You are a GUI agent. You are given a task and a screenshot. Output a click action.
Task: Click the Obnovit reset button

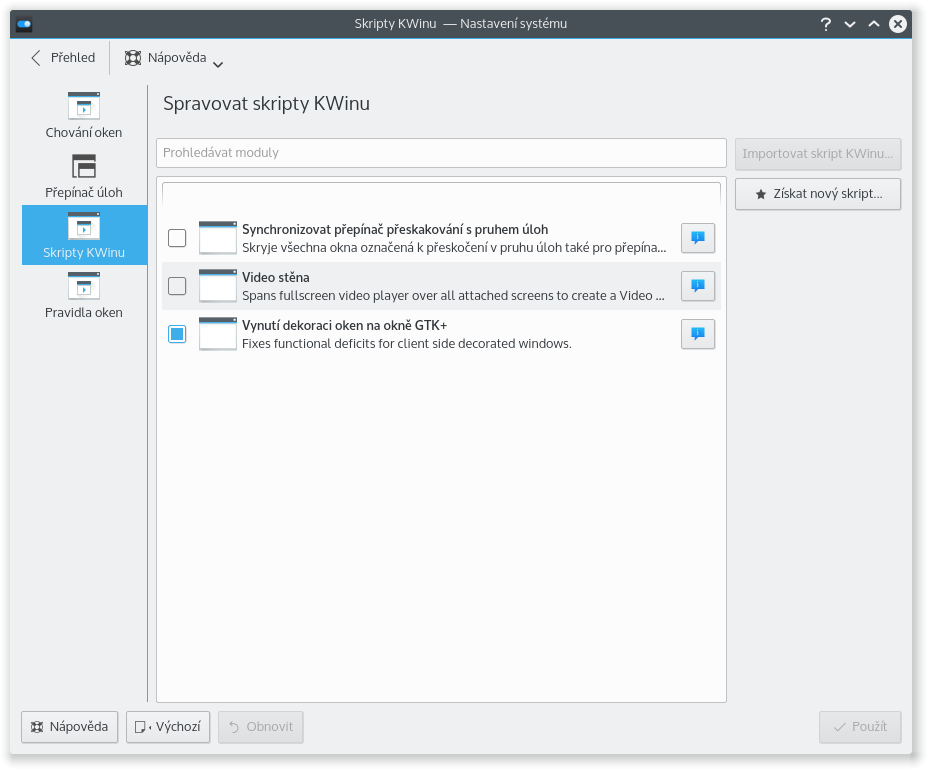(x=261, y=727)
